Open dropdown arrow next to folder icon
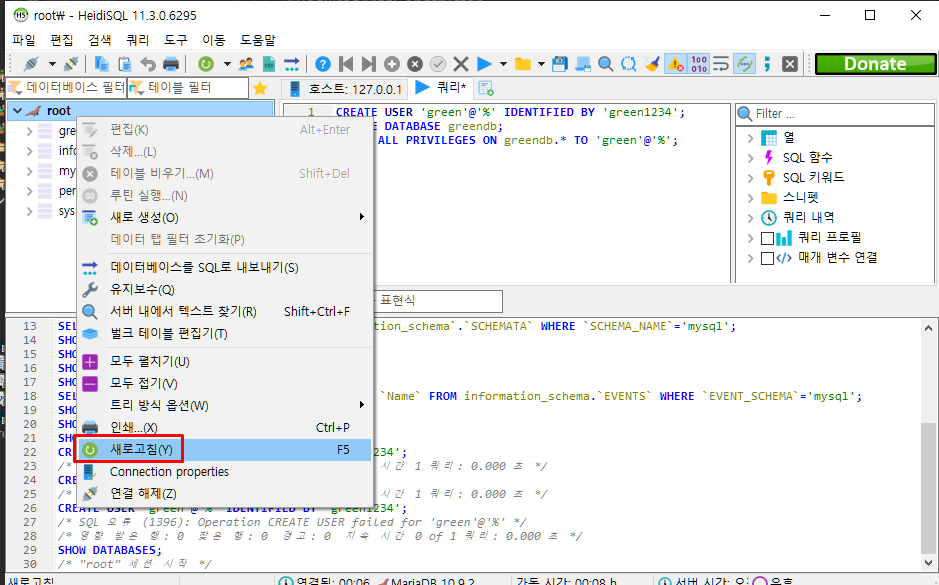The width and height of the screenshot is (939, 585). (x=541, y=63)
